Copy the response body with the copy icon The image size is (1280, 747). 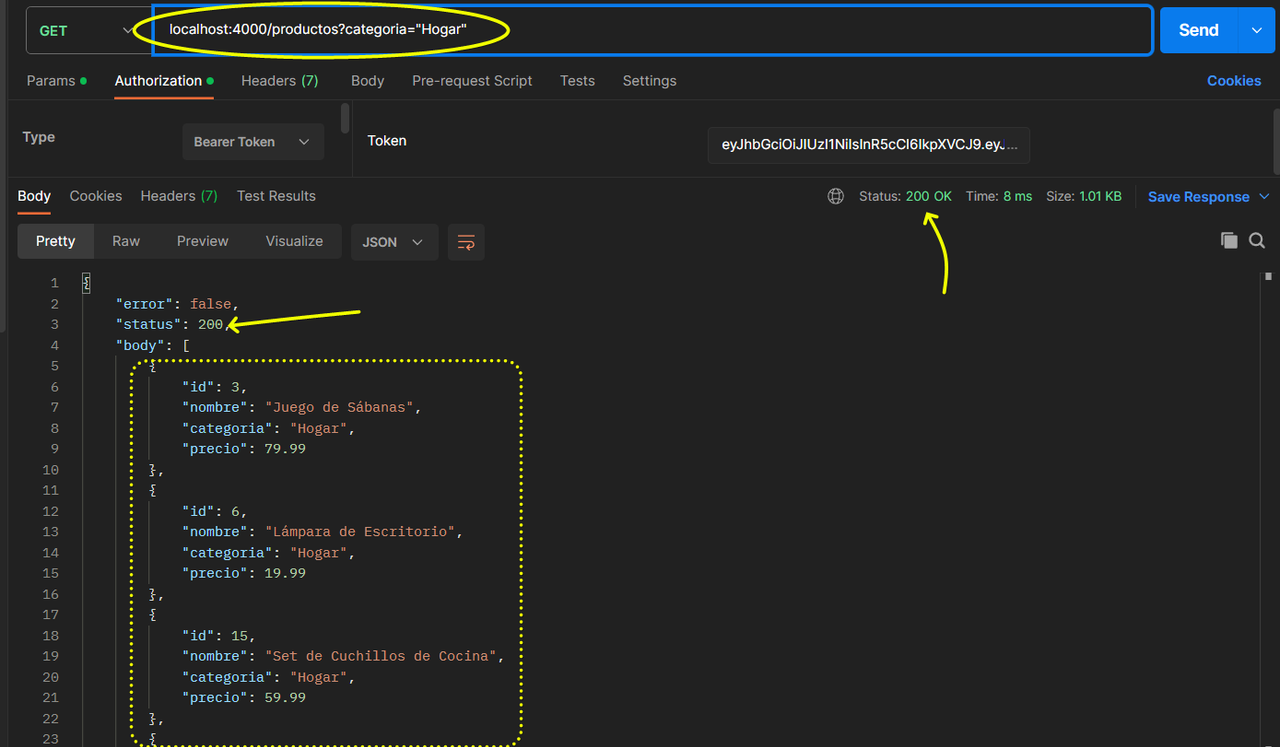coord(1229,240)
